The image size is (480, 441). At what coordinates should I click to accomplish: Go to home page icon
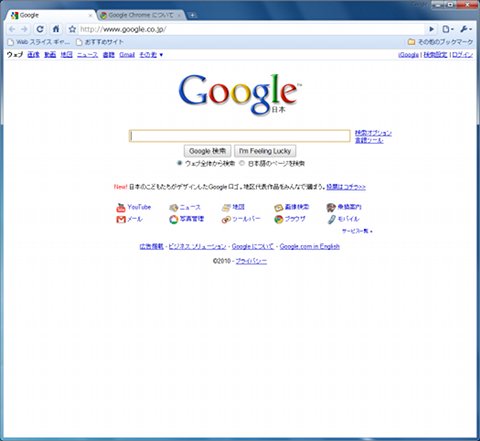click(56, 29)
